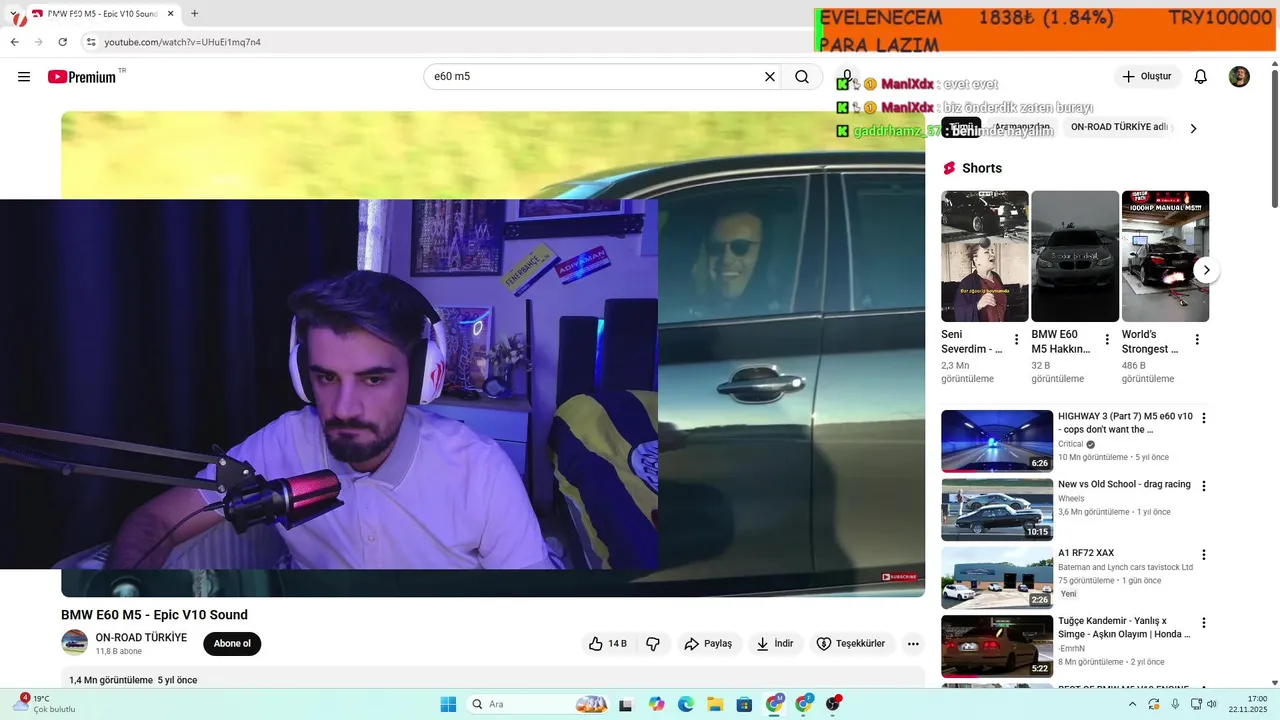Open volume control in system tray
Viewport: 1280px width, 720px height.
[x=1211, y=704]
